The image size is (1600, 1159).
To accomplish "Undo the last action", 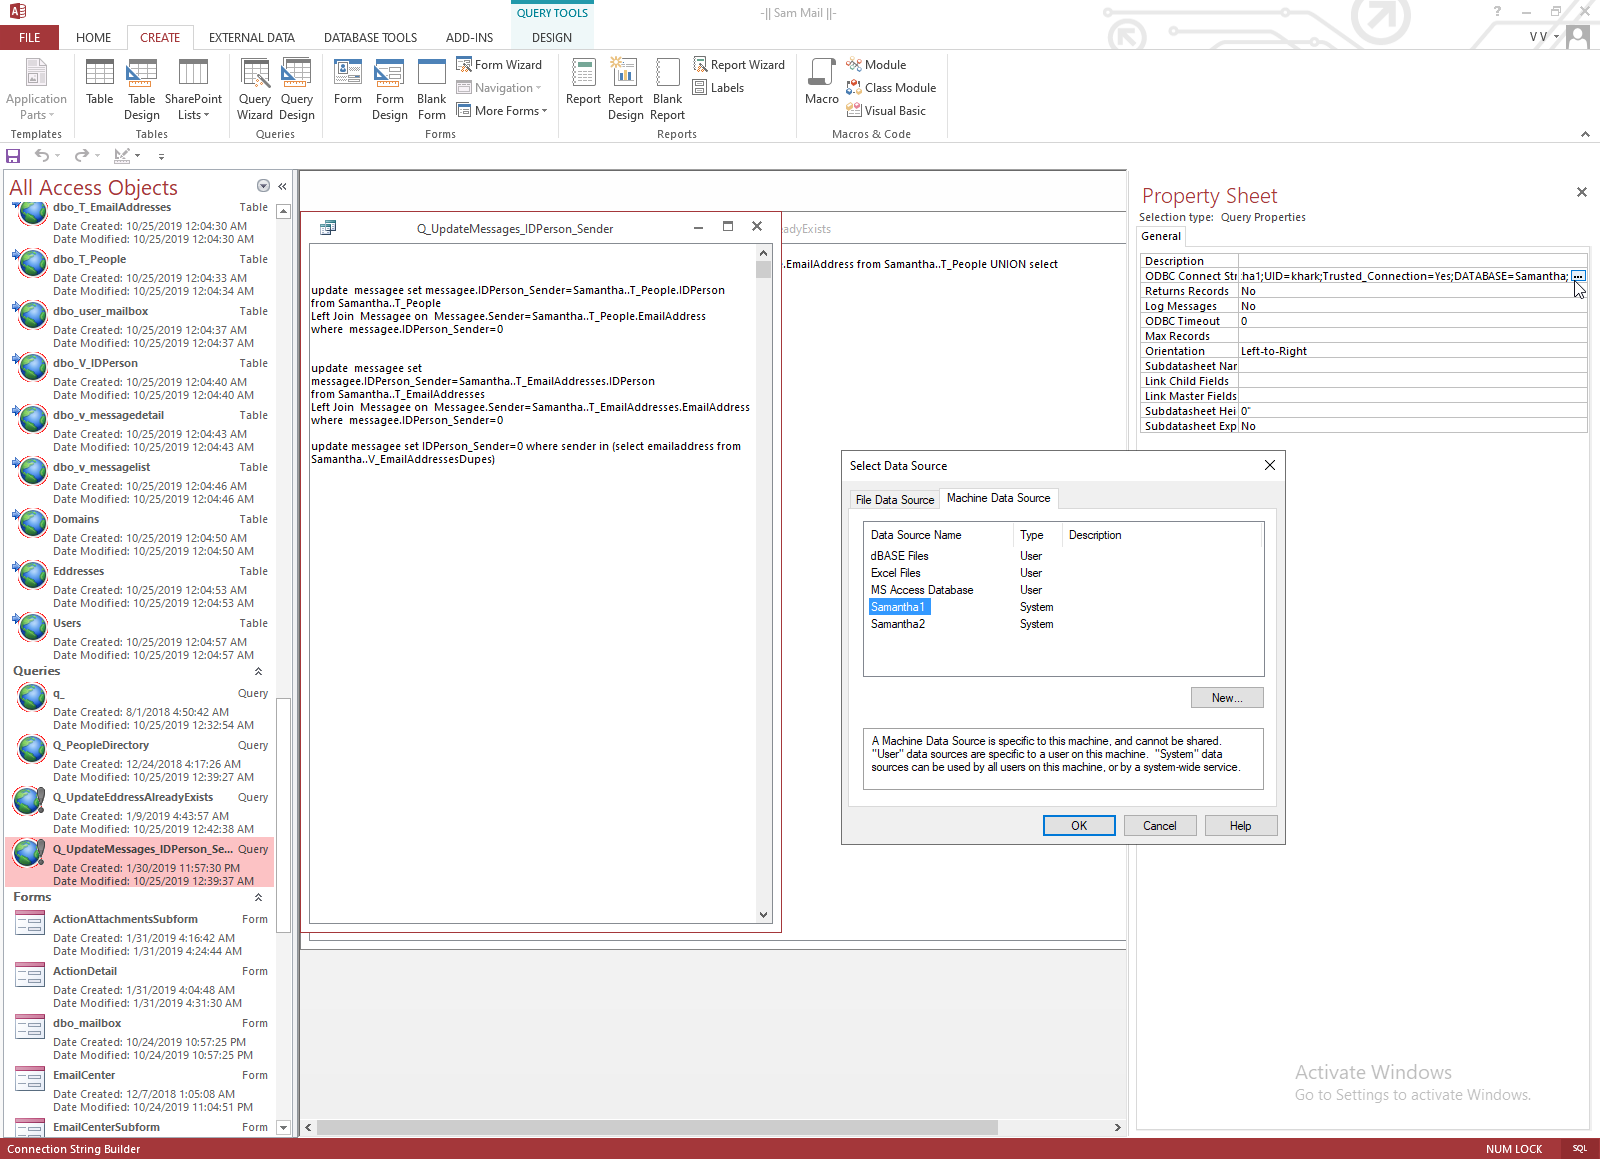I will coord(42,156).
